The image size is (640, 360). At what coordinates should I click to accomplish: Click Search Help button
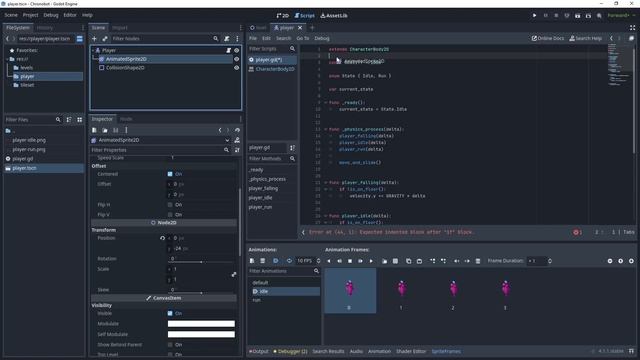tap(585, 38)
